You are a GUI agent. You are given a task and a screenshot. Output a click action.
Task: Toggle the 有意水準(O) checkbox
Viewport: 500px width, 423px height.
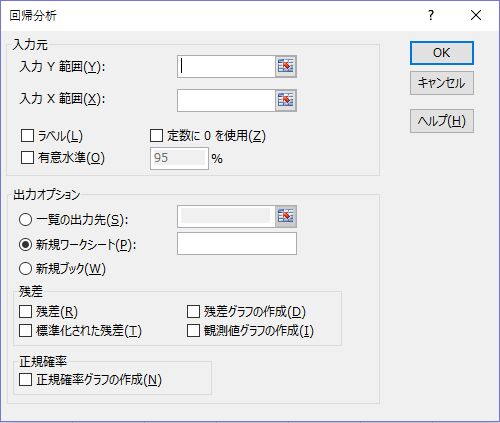[x=27, y=157]
